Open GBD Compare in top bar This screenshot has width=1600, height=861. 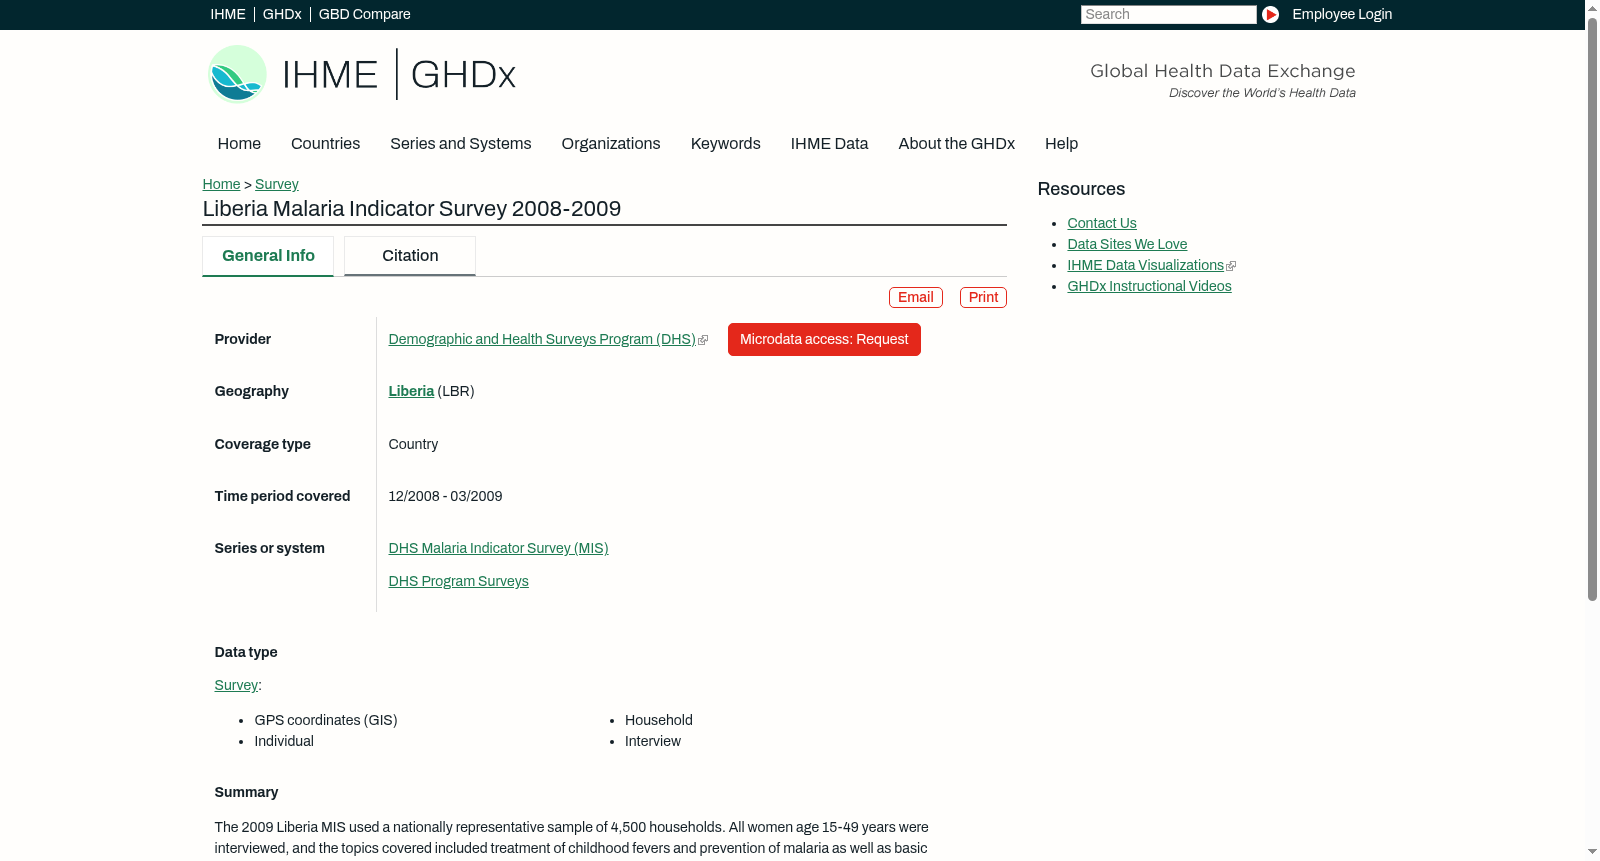coord(364,14)
